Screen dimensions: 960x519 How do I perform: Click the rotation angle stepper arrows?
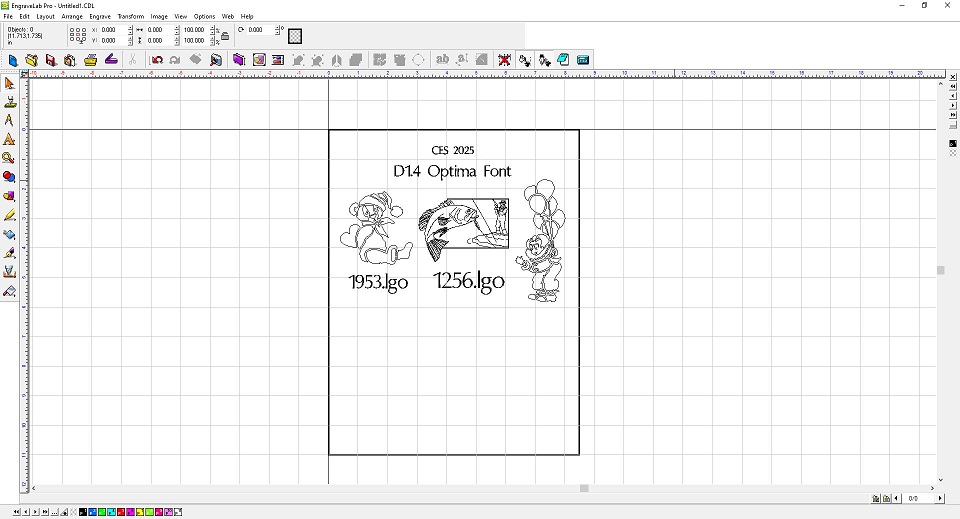(277, 29)
